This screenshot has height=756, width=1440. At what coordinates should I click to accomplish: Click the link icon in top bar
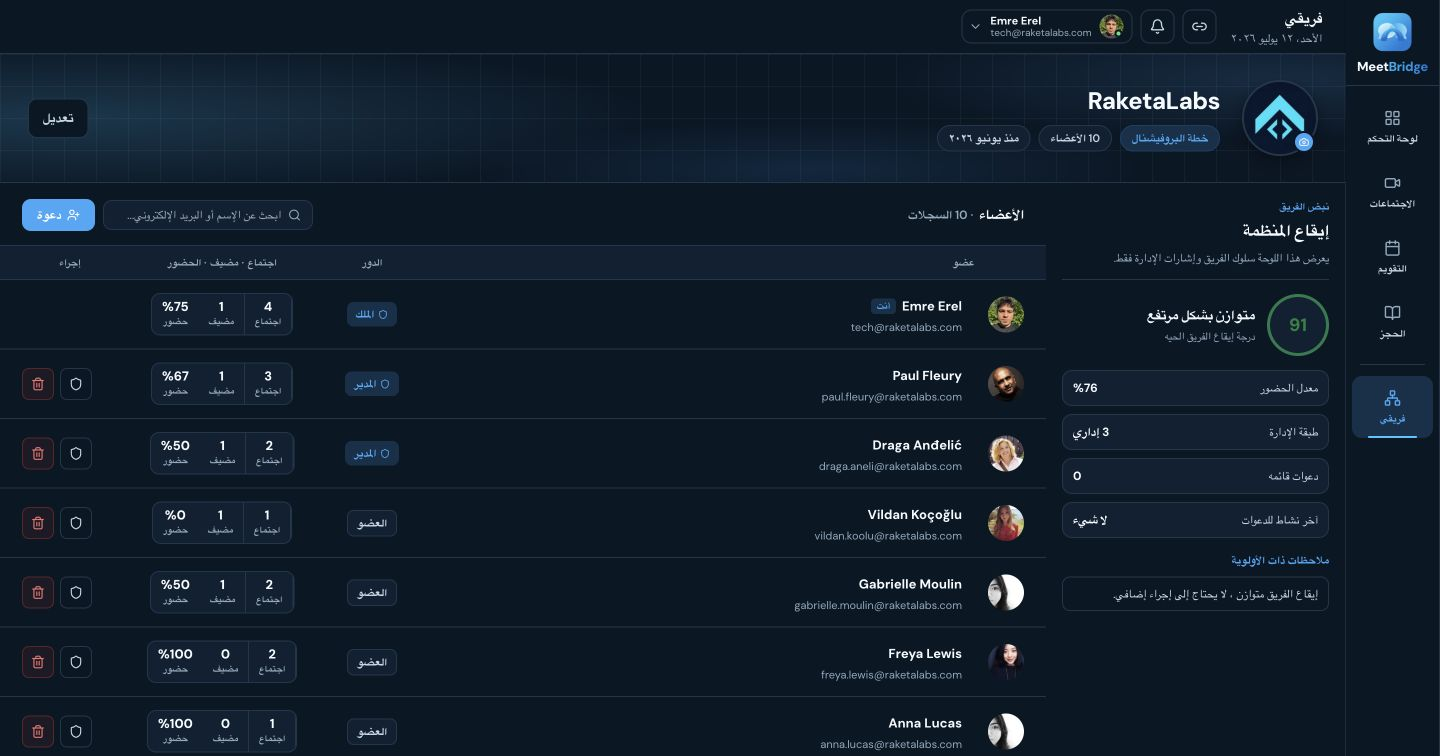[1199, 27]
